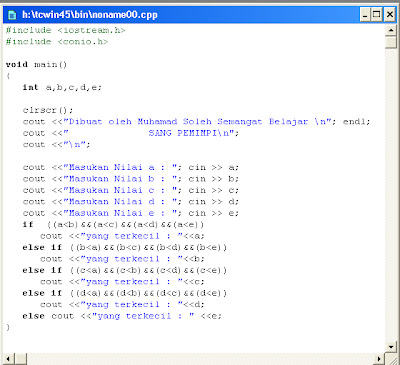400x365 pixels.
Task: Click the 'void main()' line
Action: pos(36,64)
